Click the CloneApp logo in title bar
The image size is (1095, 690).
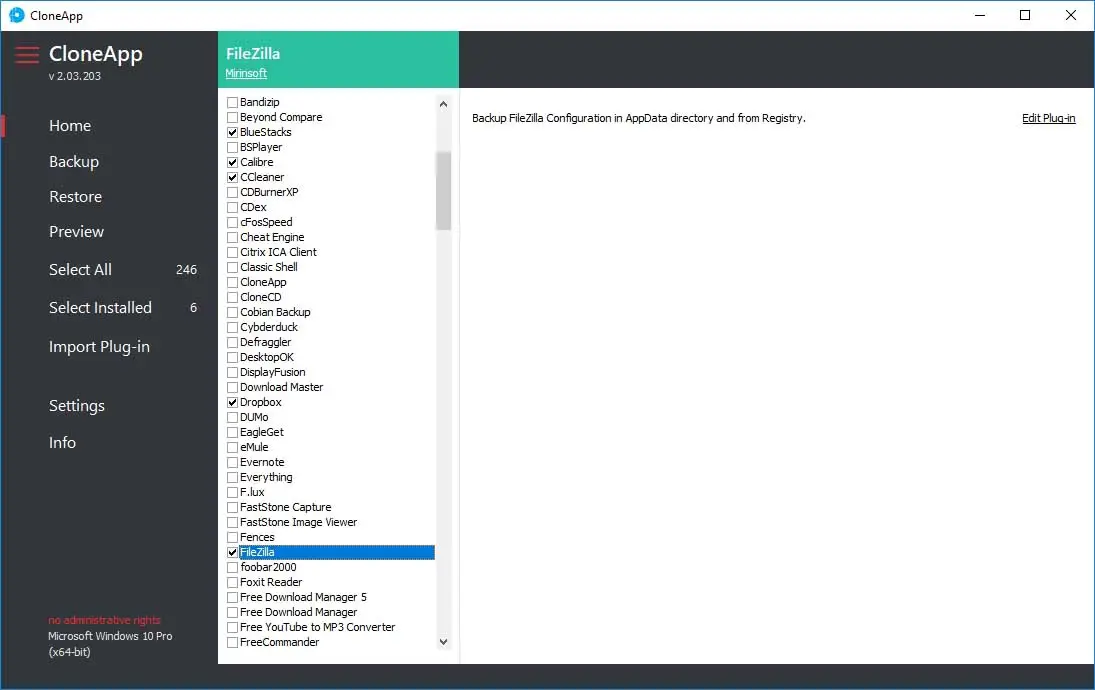16,15
